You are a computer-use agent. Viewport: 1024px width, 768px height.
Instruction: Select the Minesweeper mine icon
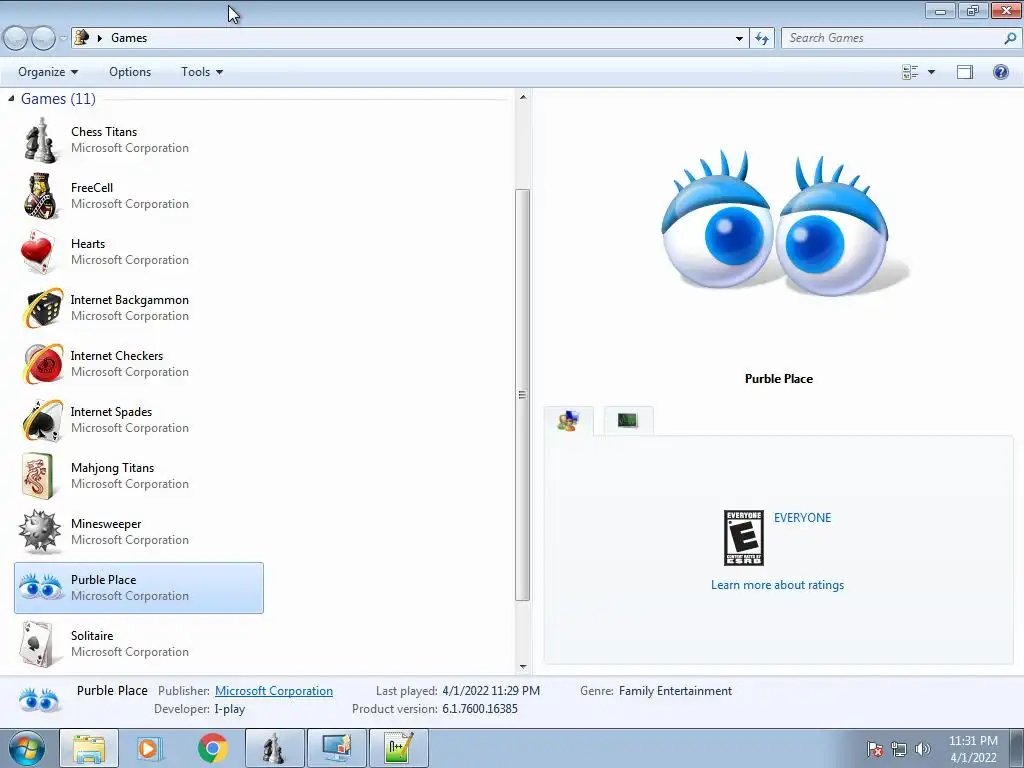pos(40,532)
